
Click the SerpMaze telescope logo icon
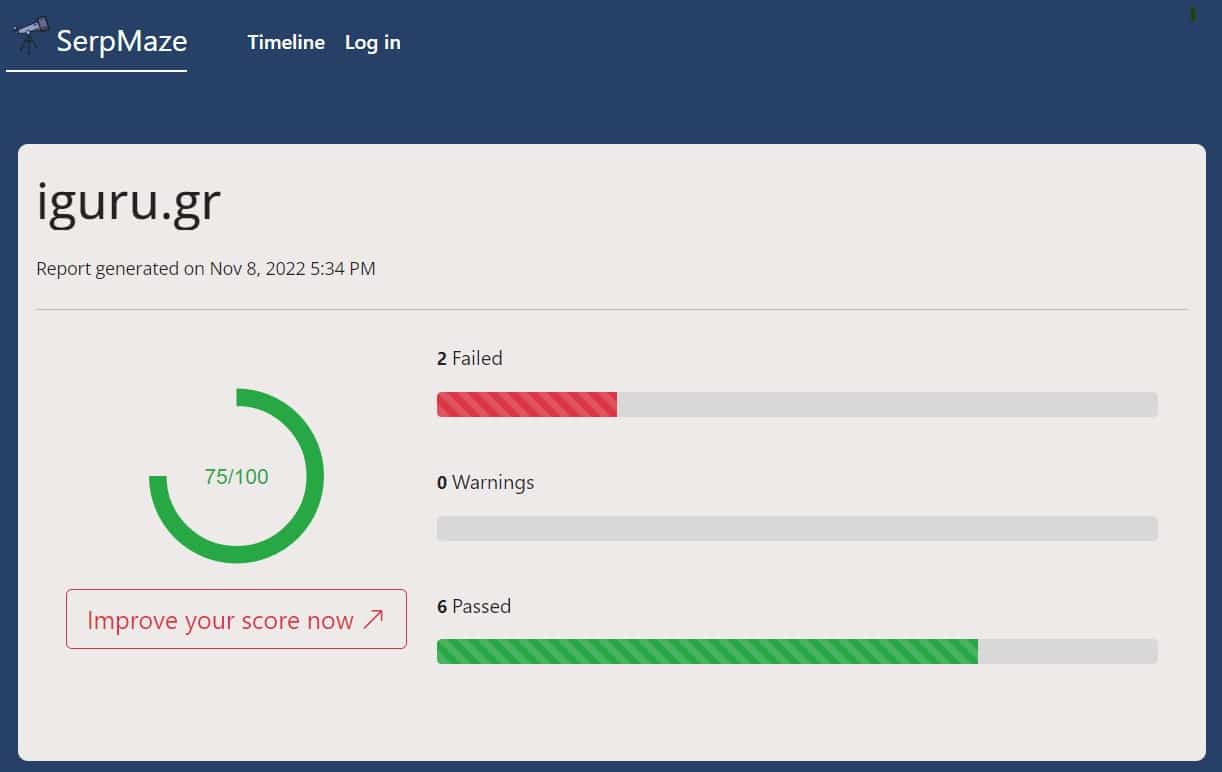tap(30, 37)
